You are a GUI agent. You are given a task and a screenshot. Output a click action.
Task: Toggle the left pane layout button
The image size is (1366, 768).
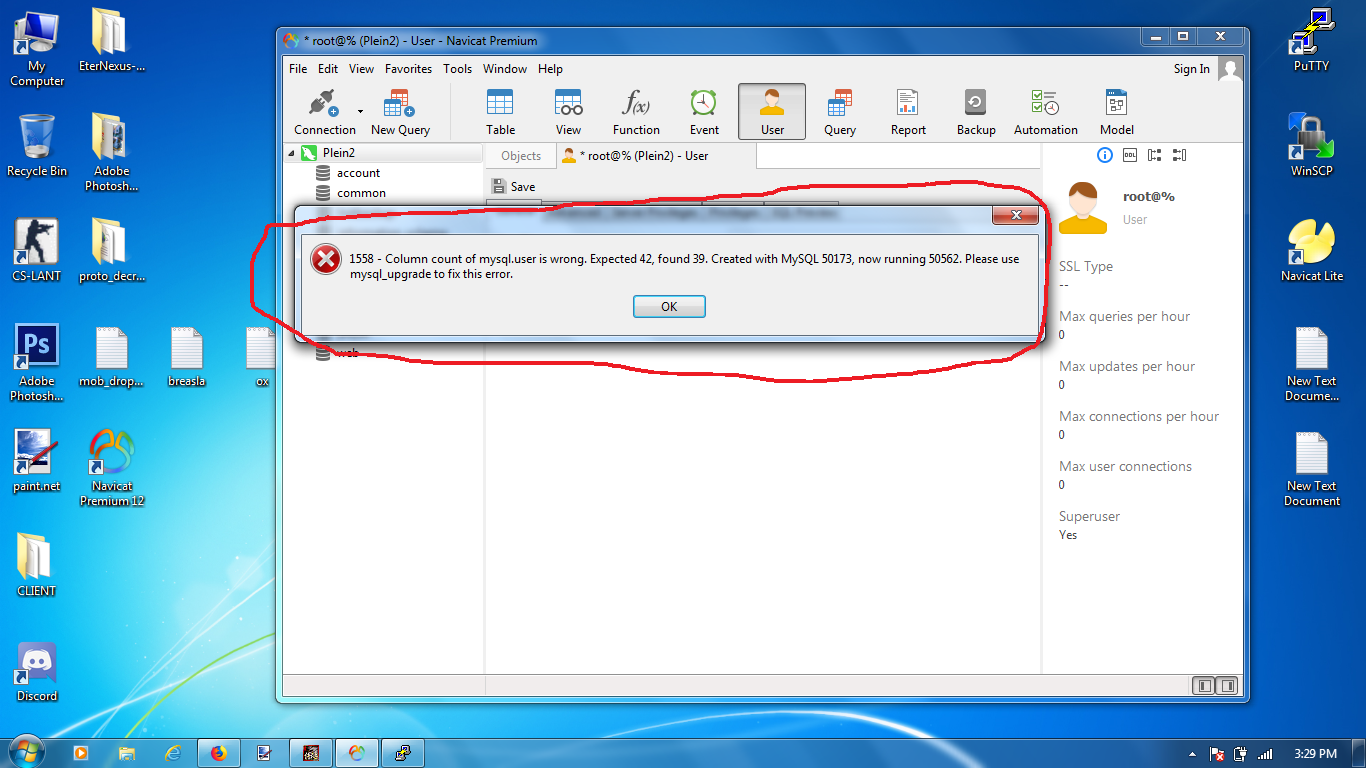click(x=1204, y=686)
